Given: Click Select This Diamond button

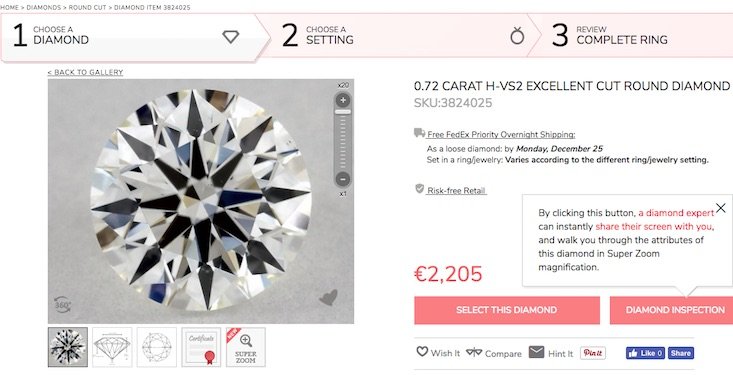Looking at the screenshot, I should click(507, 310).
